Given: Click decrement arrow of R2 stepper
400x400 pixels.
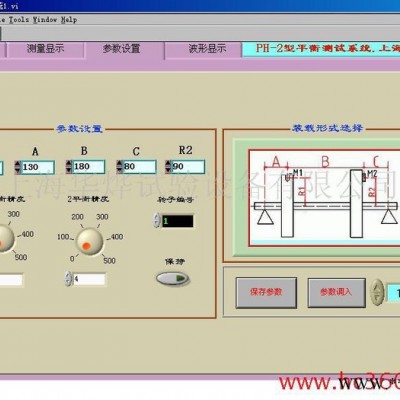Looking at the screenshot, I should pyautogui.click(x=168, y=170).
